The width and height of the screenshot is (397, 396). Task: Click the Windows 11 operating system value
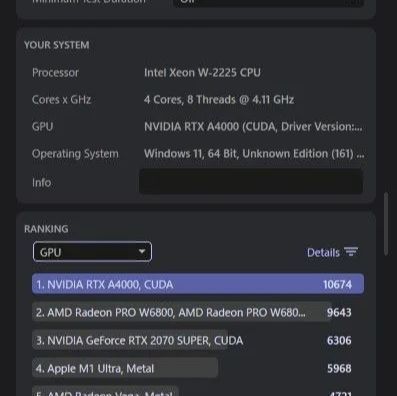(254, 154)
